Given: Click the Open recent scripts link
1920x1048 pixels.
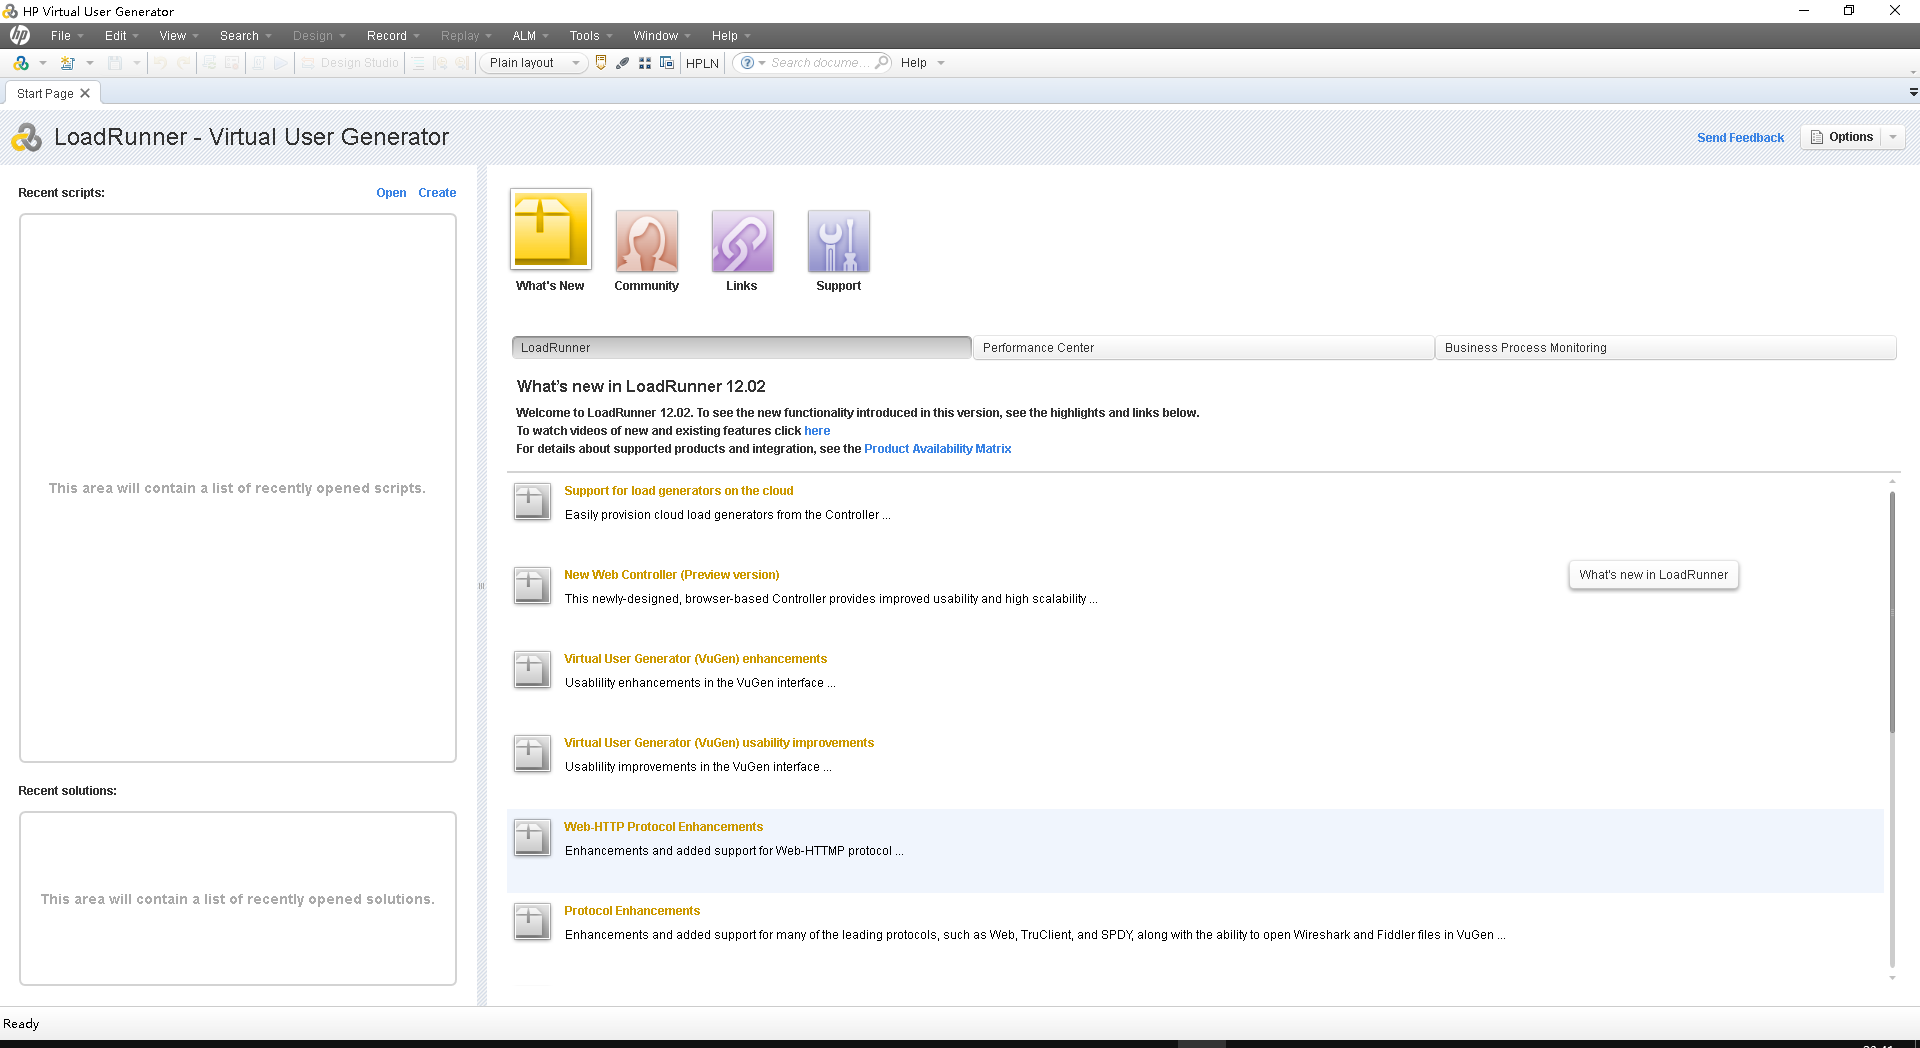Looking at the screenshot, I should [x=391, y=193].
